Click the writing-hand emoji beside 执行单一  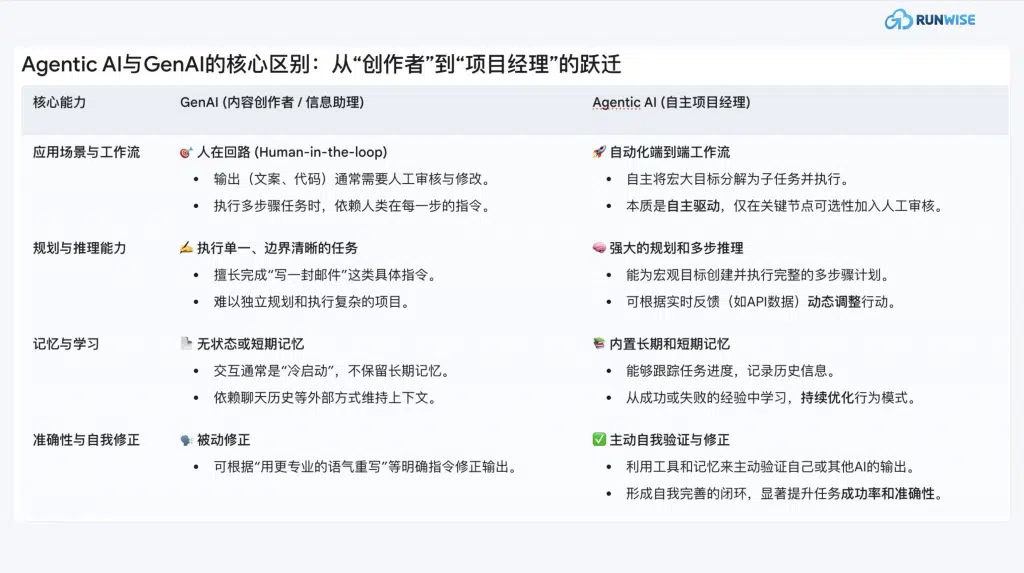pos(186,248)
